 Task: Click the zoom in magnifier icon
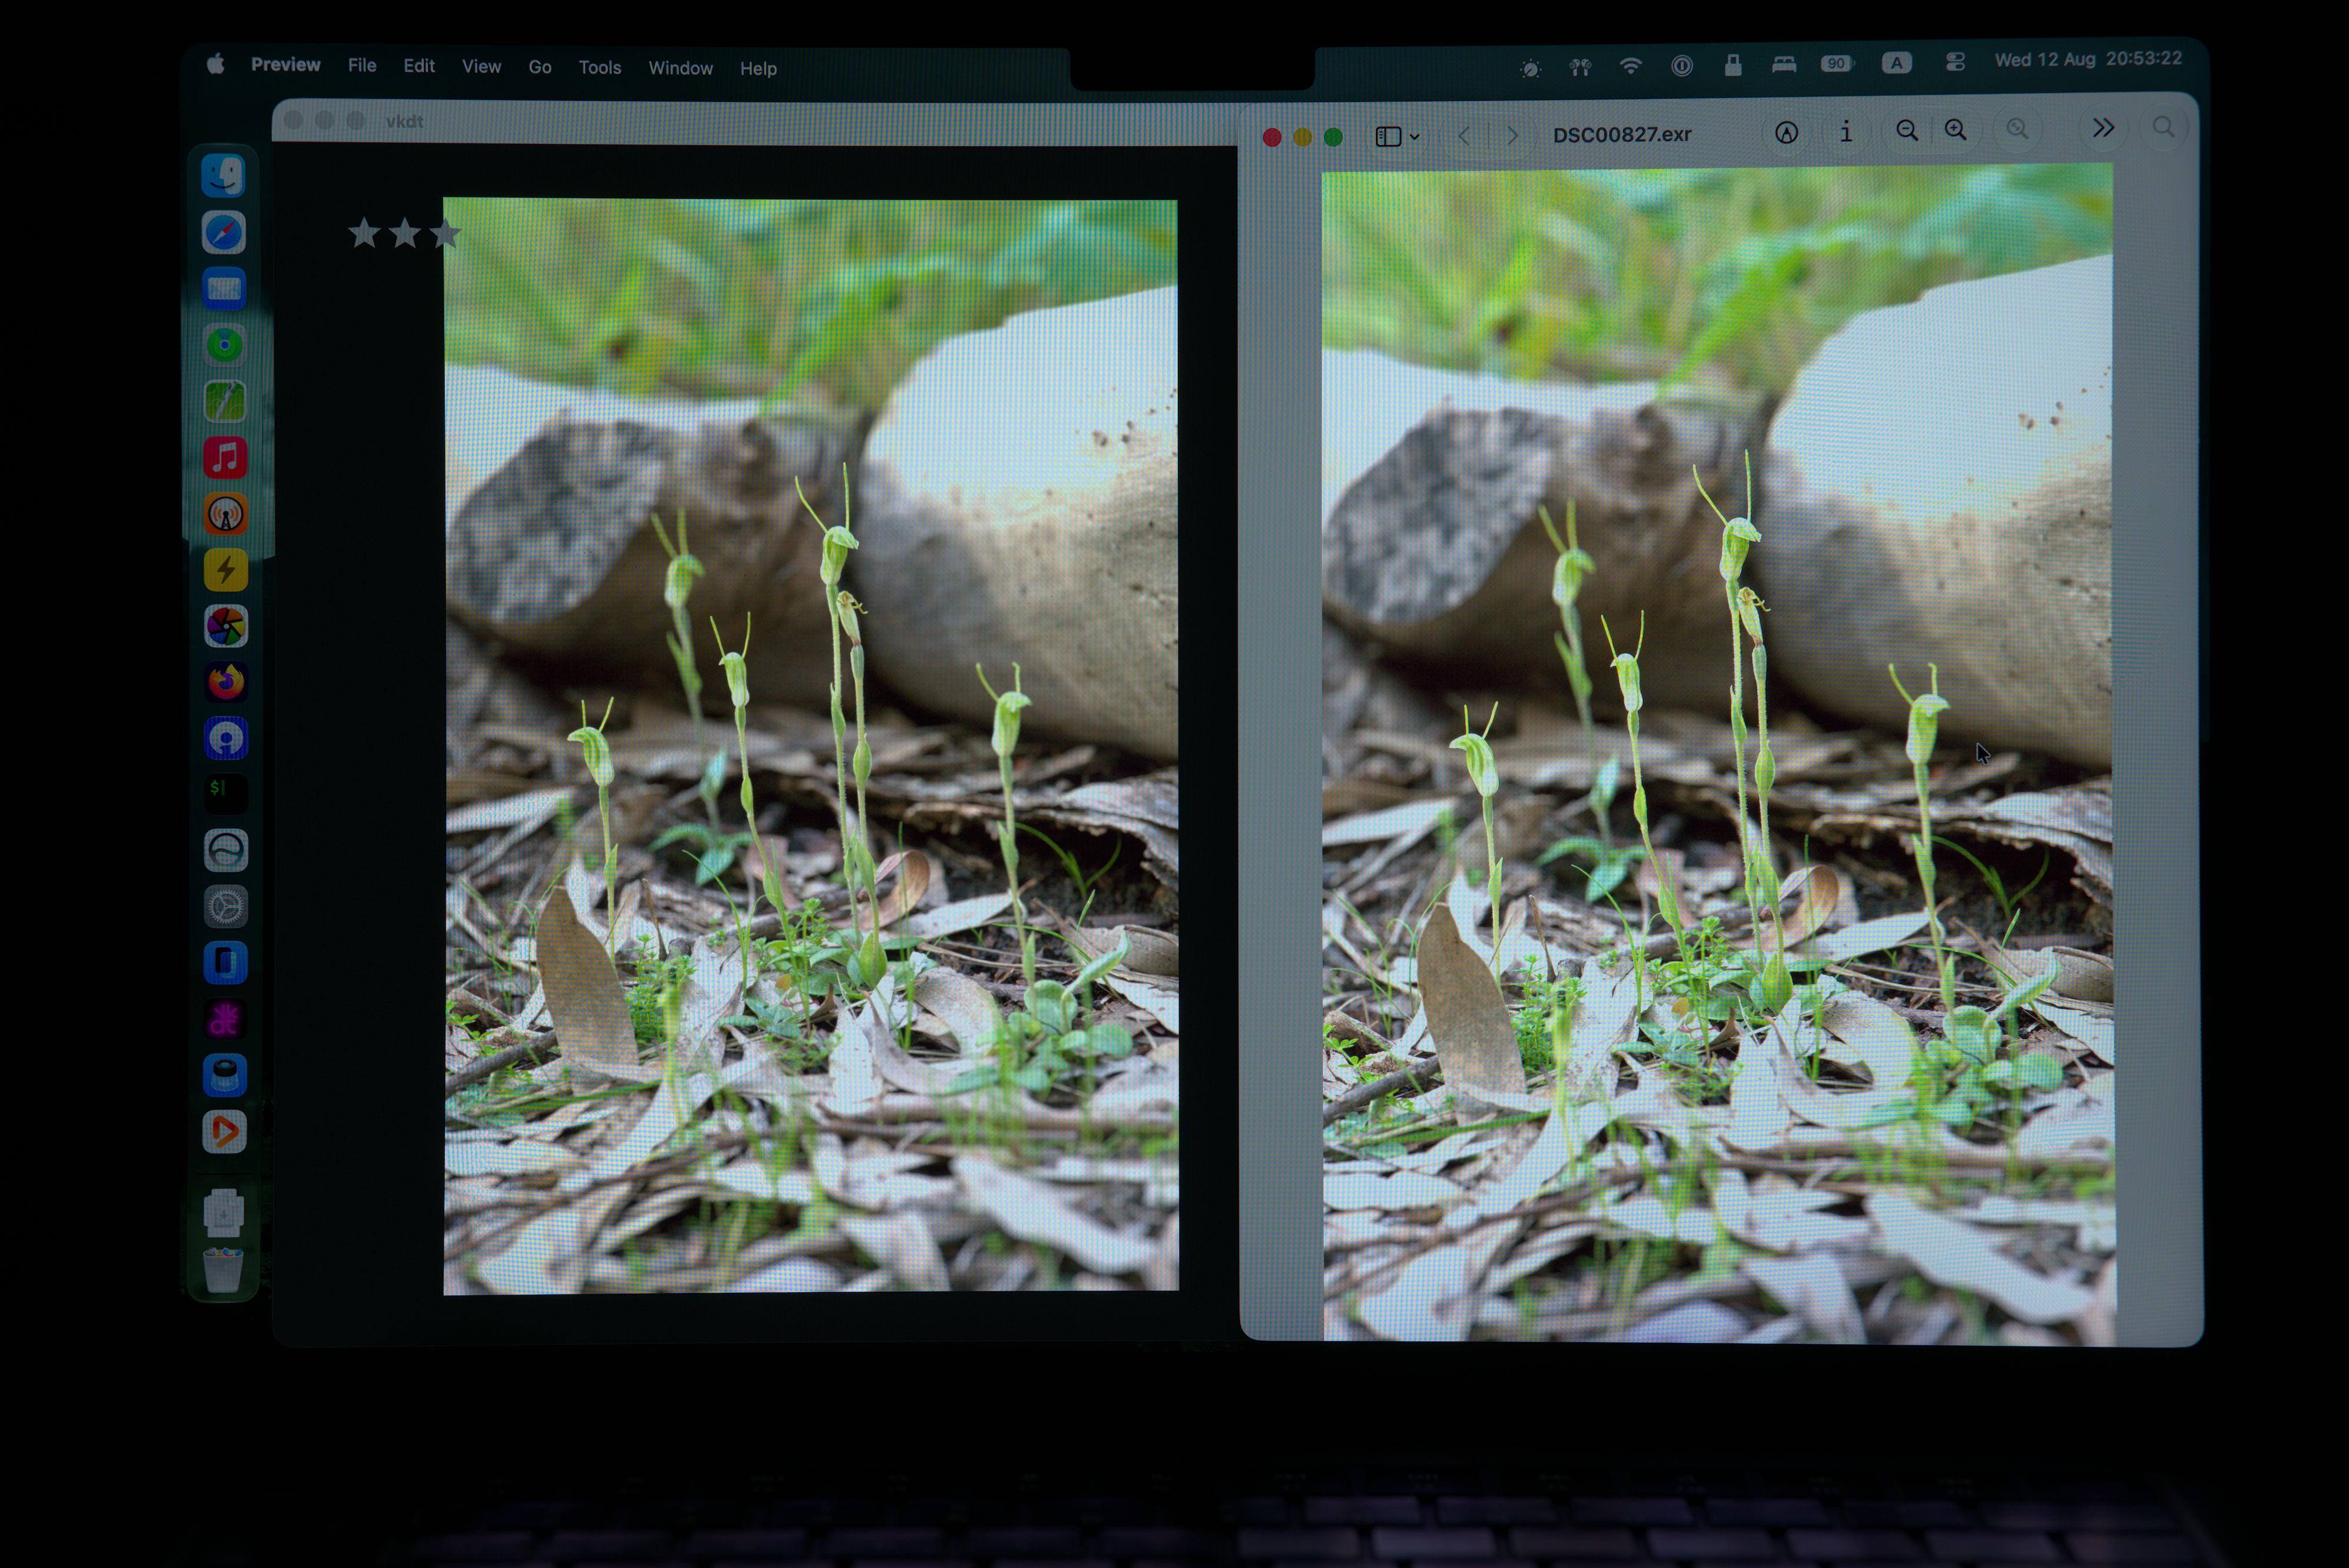click(1956, 130)
